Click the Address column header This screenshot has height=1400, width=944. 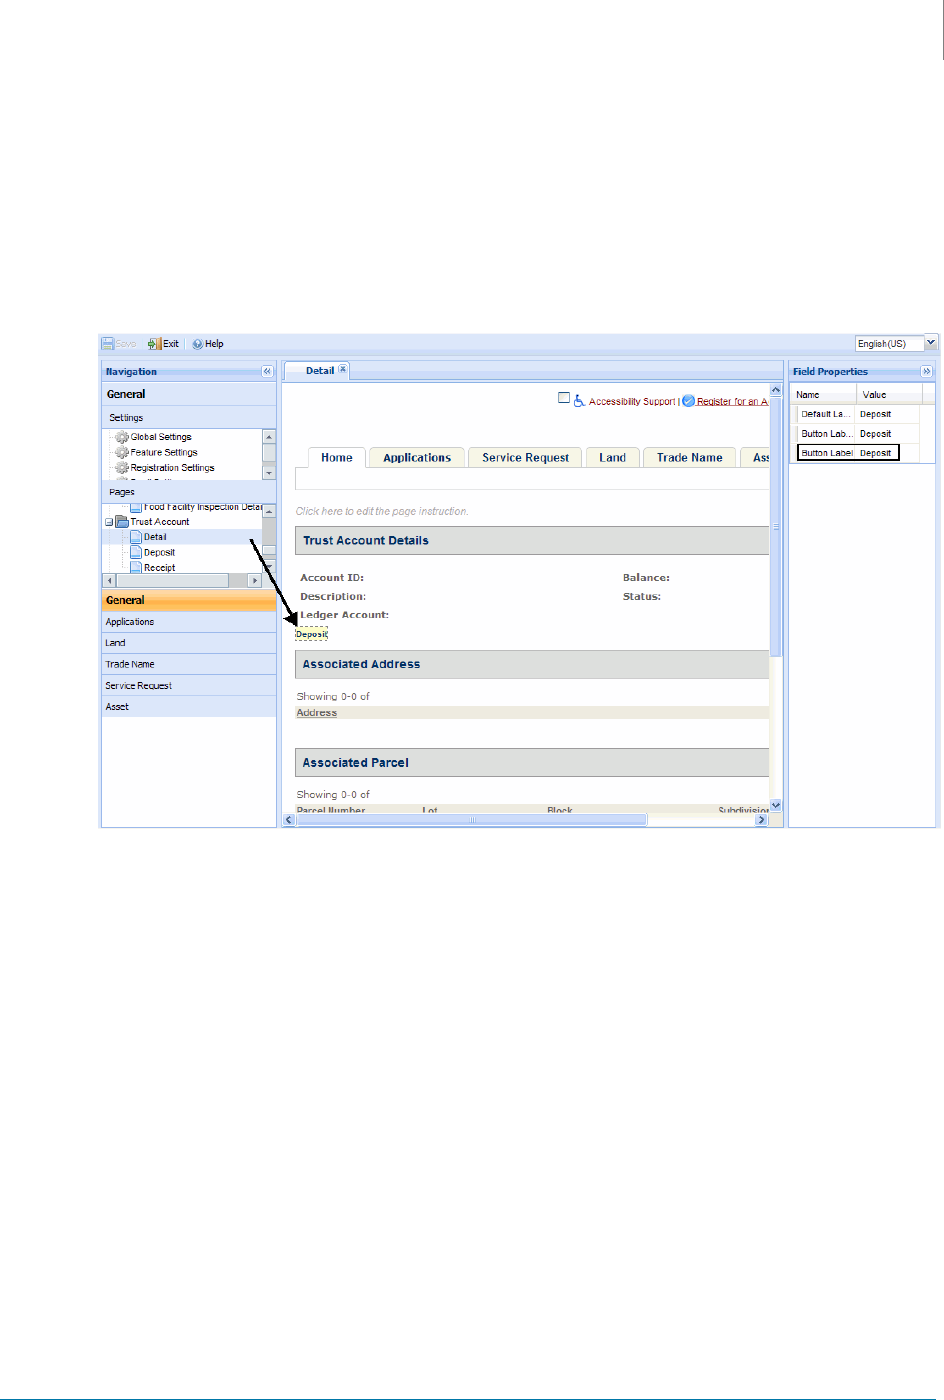pos(317,713)
